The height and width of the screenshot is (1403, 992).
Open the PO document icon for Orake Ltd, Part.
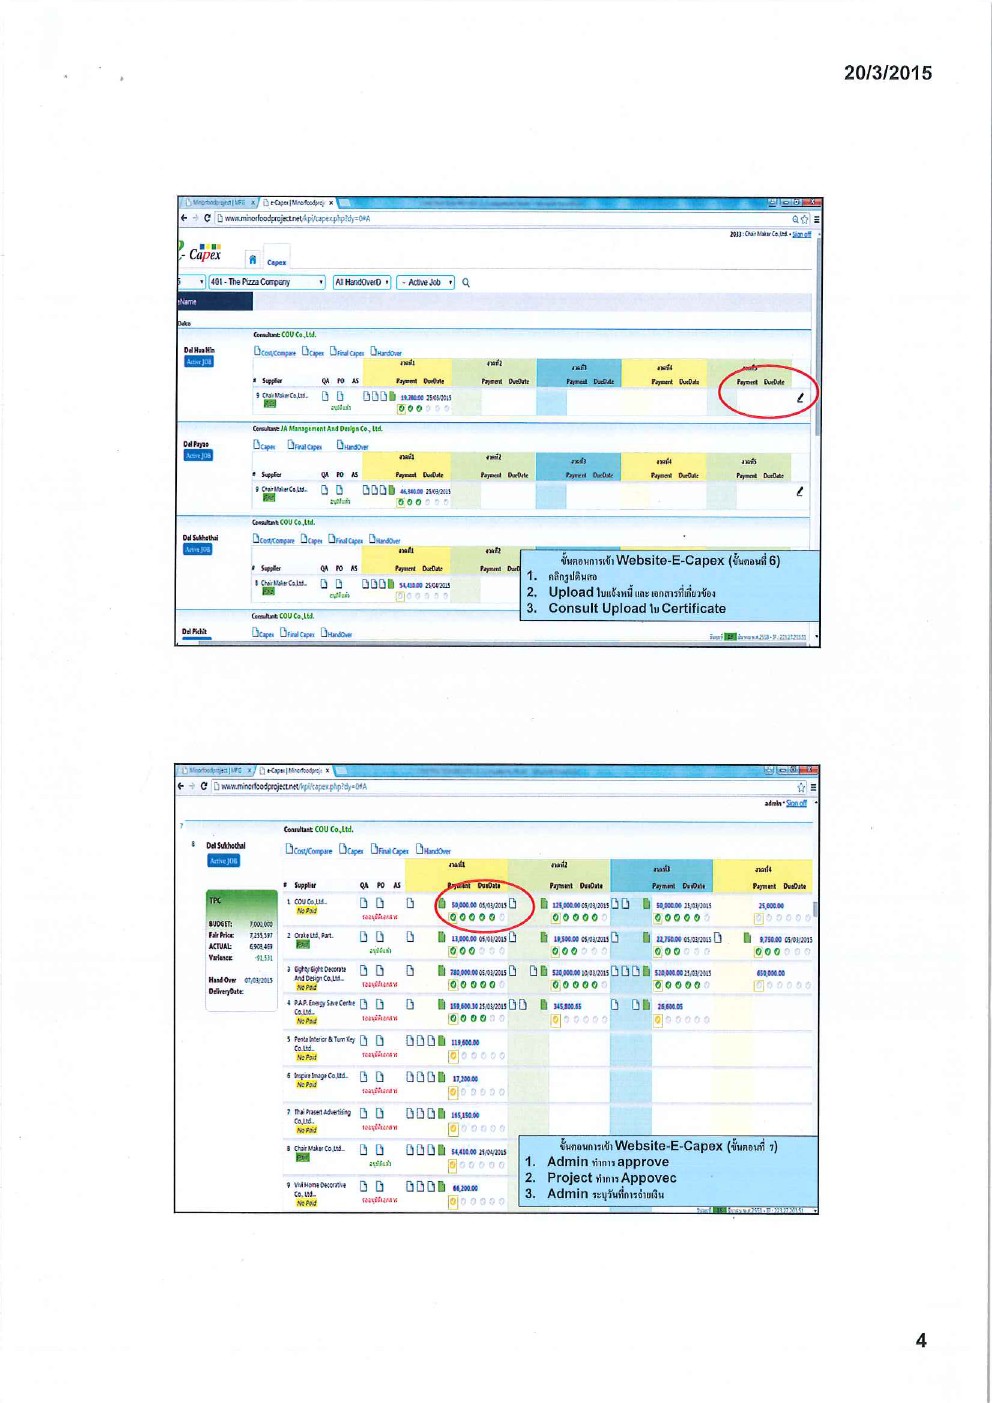point(380,937)
